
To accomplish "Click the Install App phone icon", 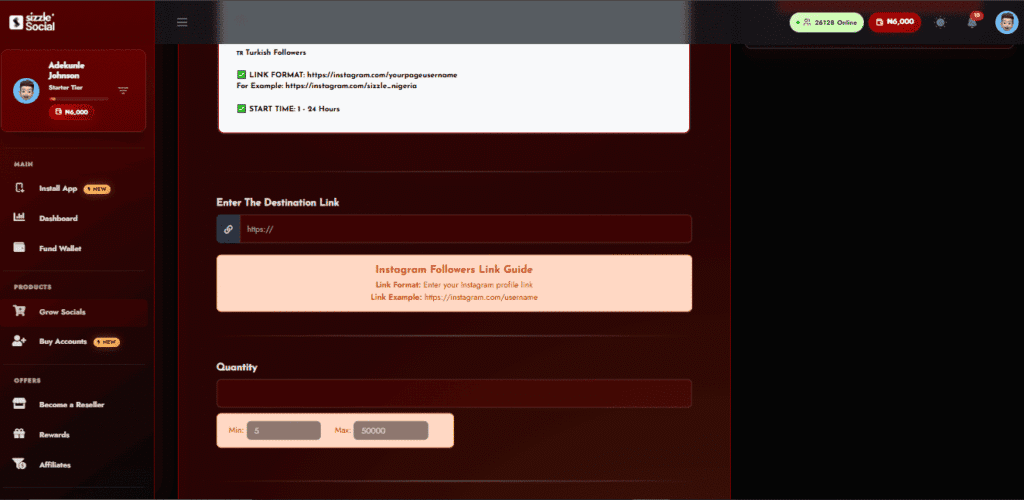I will (20, 188).
